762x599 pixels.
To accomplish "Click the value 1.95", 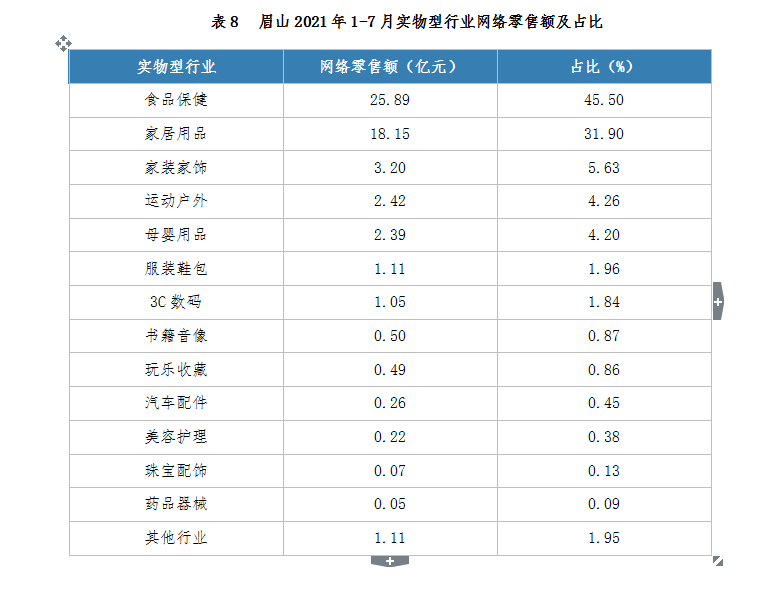I will (604, 538).
